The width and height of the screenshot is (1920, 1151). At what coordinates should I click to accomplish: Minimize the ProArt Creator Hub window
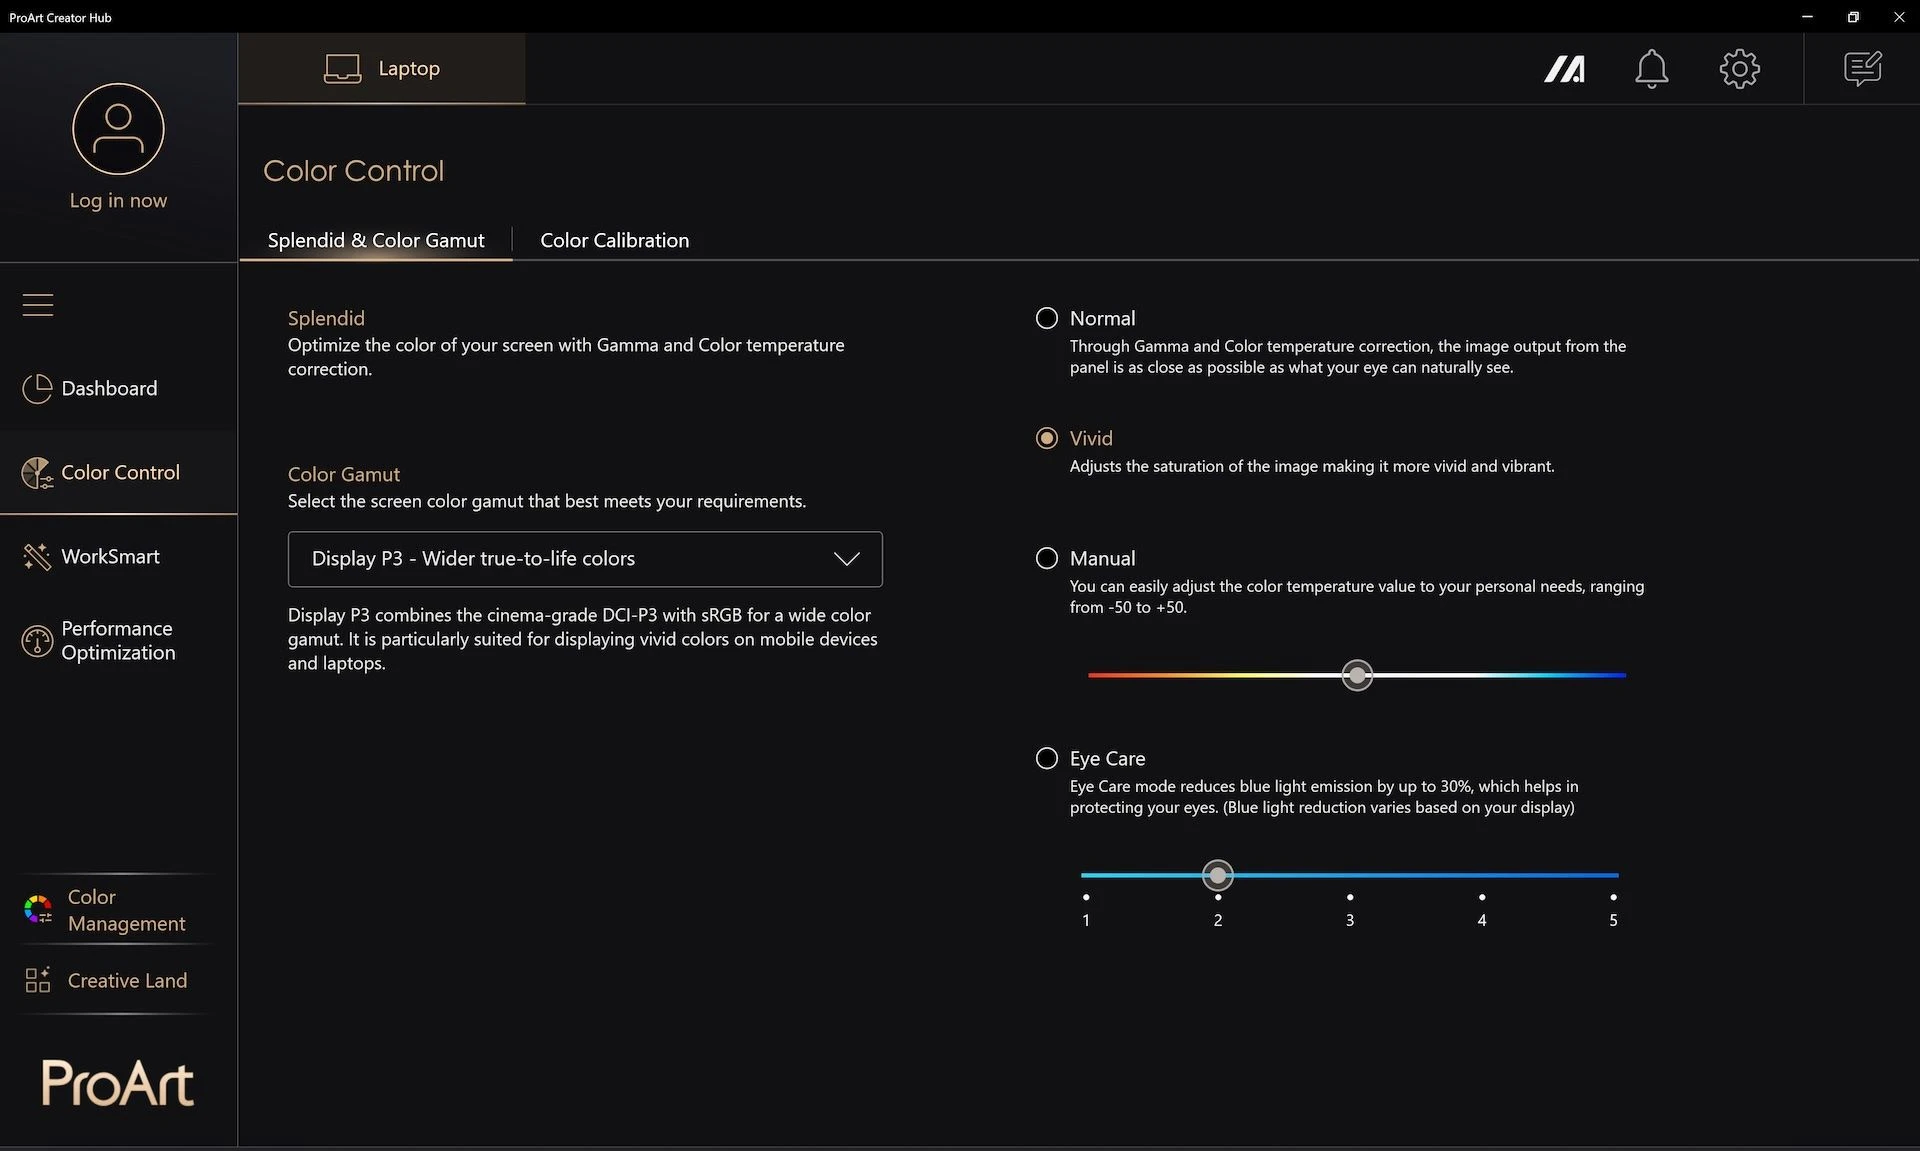(x=1807, y=17)
